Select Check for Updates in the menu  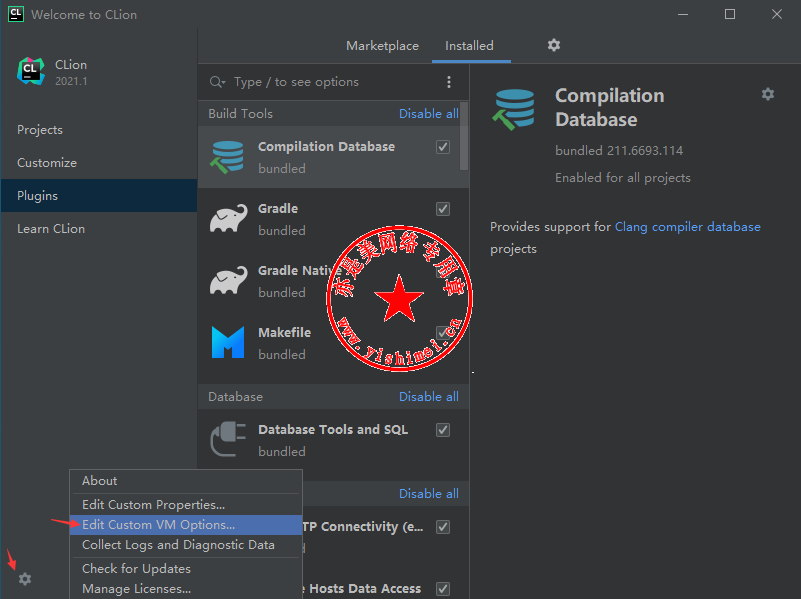tap(186, 569)
